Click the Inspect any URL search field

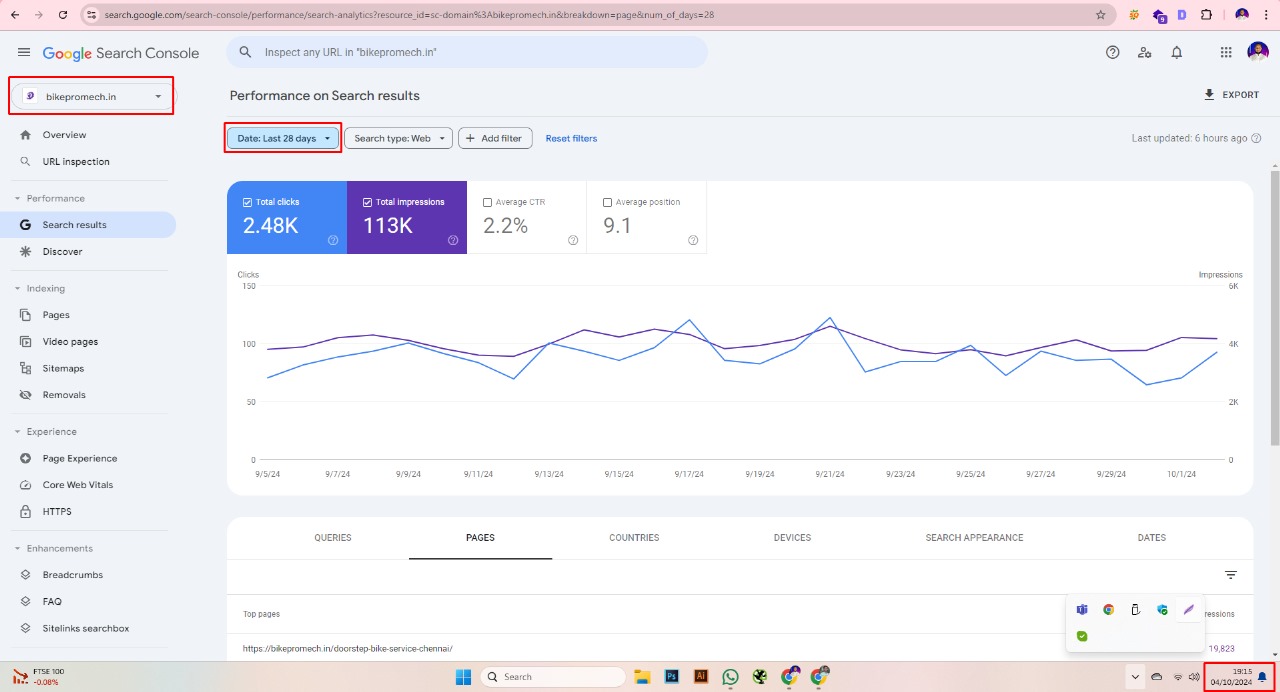point(467,52)
